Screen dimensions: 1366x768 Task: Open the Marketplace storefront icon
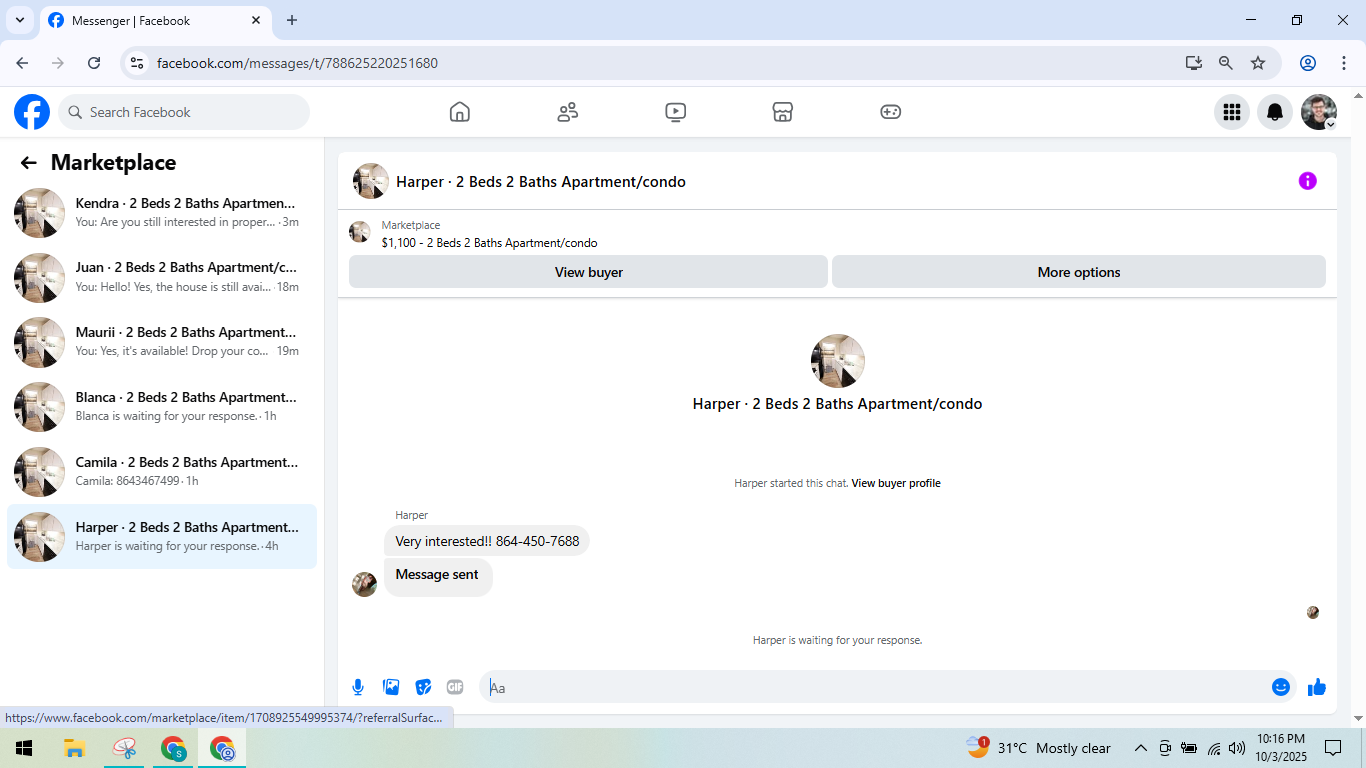783,112
